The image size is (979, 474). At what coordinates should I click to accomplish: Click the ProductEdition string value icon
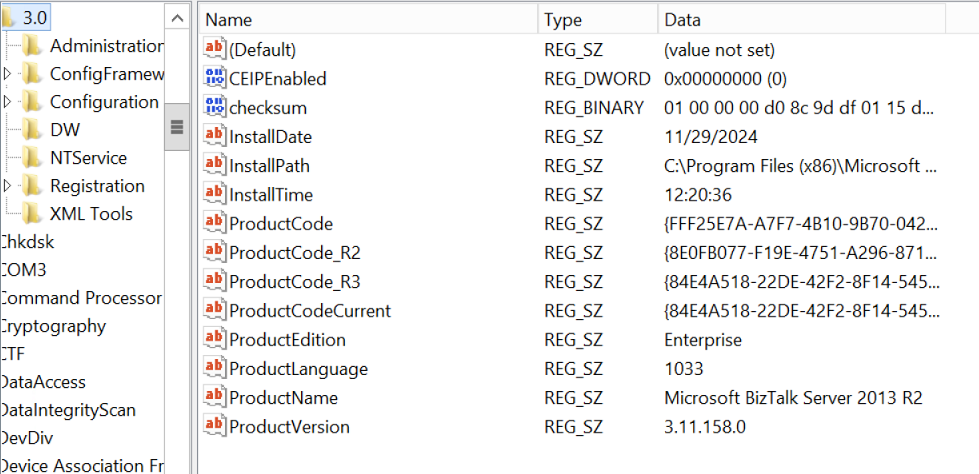214,339
